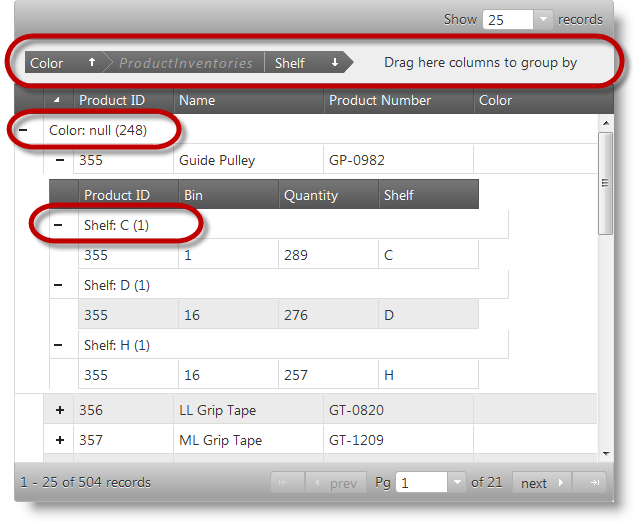Expand row 357 ML Grip Tape
Screen dimensions: 634x522
[x=60, y=440]
